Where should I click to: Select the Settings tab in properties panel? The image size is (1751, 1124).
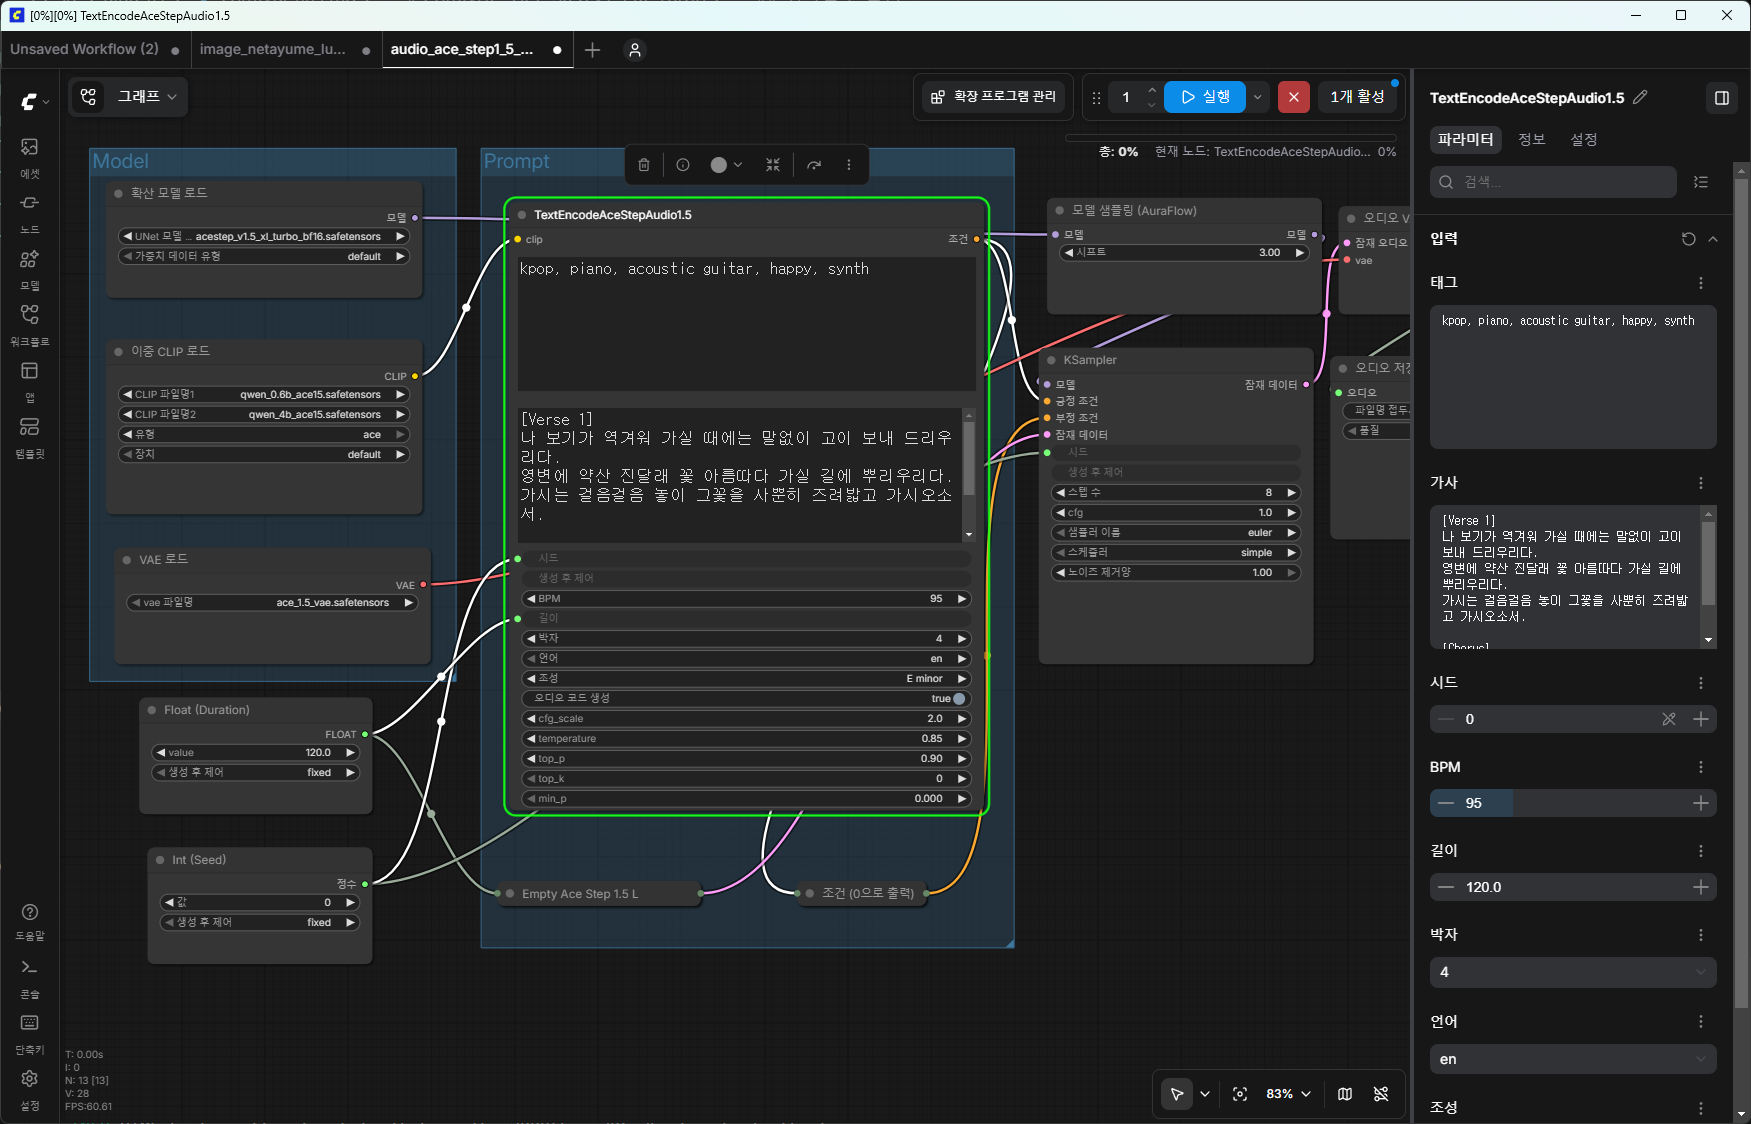1584,140
